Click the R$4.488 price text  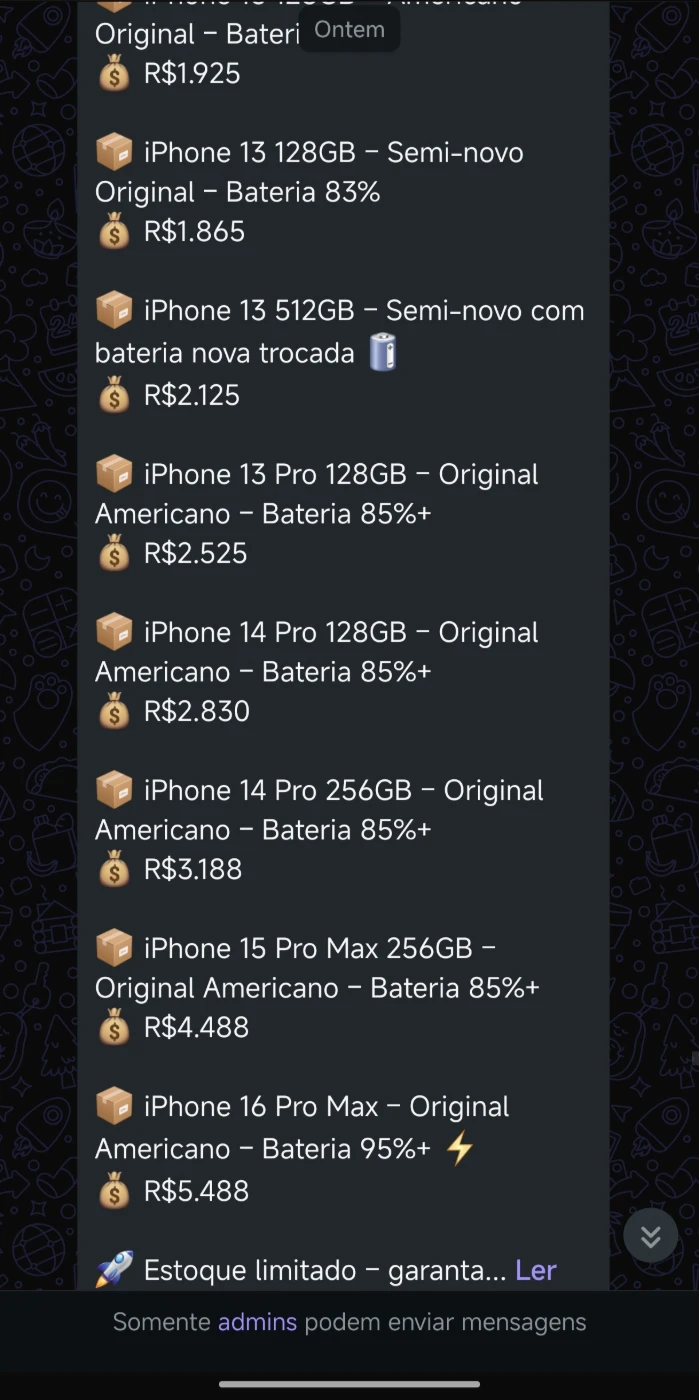coord(196,1027)
